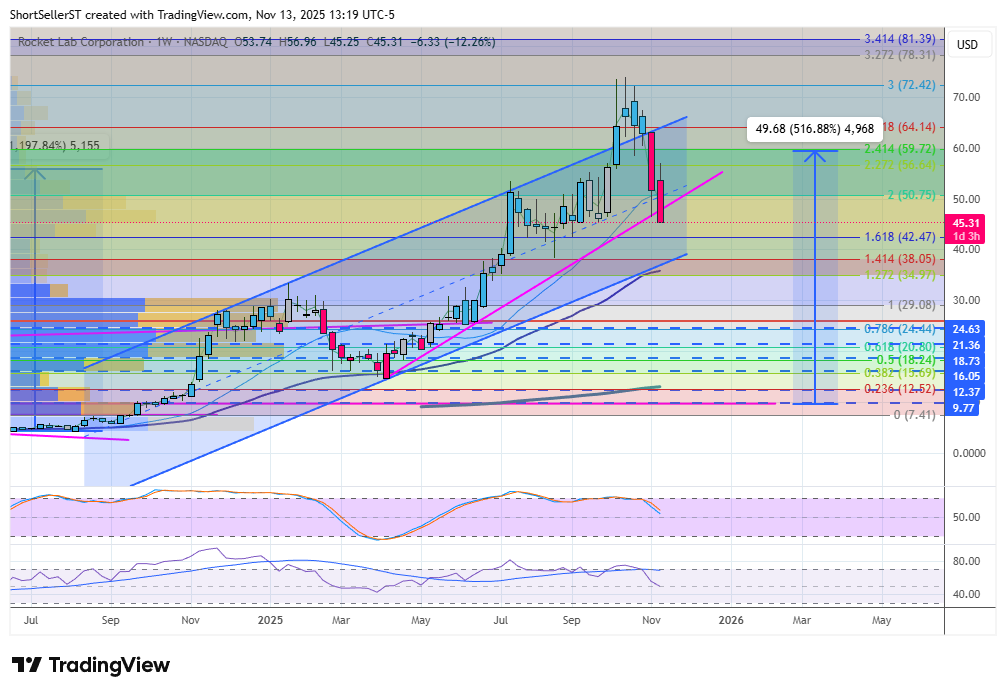Select the Fibonacci level 0.618 (20.80) label
The image size is (1006, 695).
click(899, 347)
